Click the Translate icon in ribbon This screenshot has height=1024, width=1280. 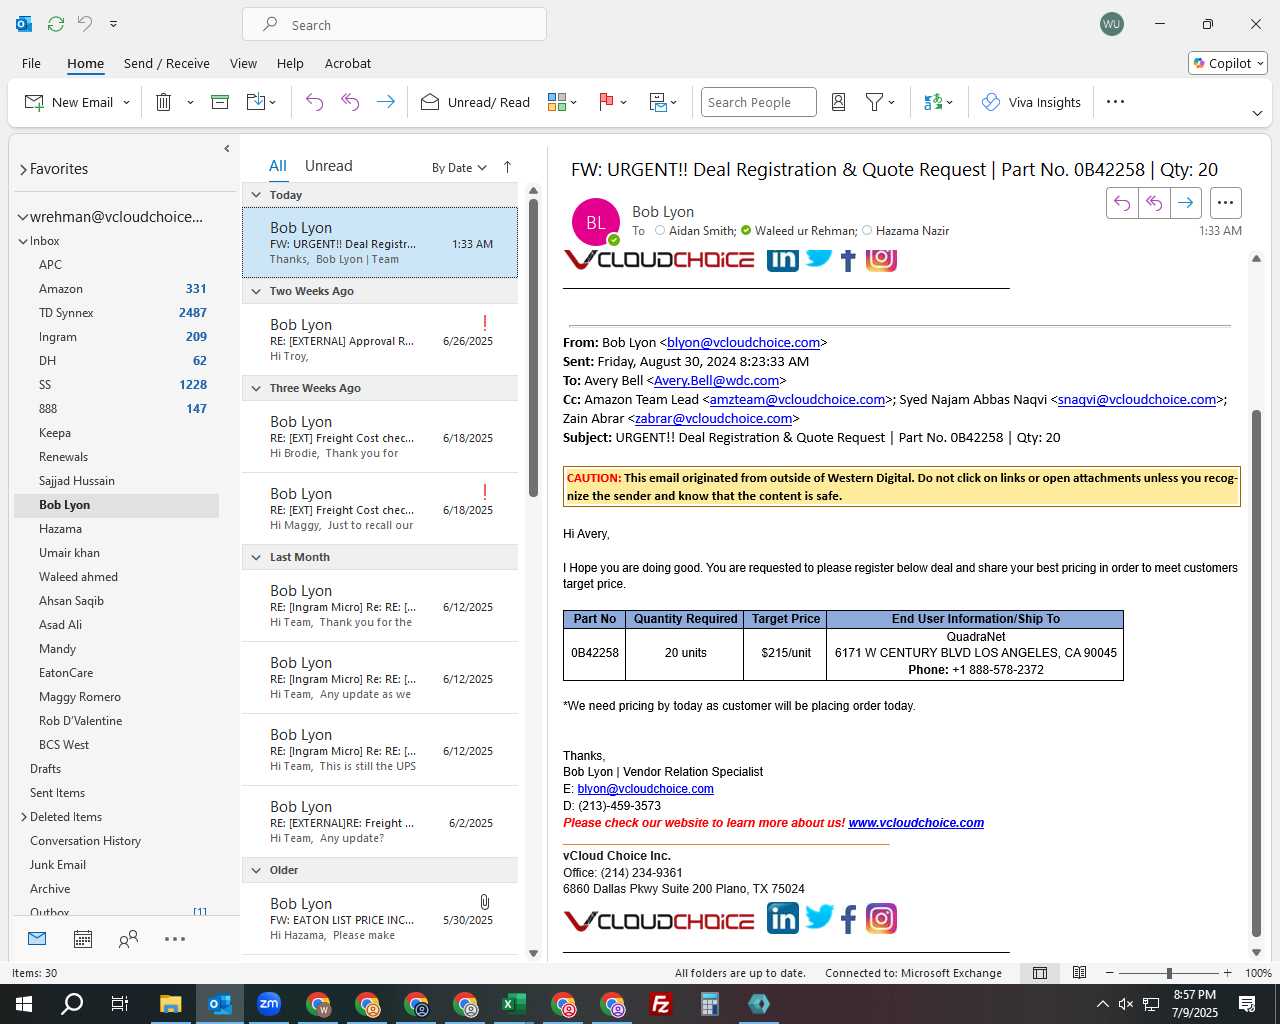click(x=933, y=102)
